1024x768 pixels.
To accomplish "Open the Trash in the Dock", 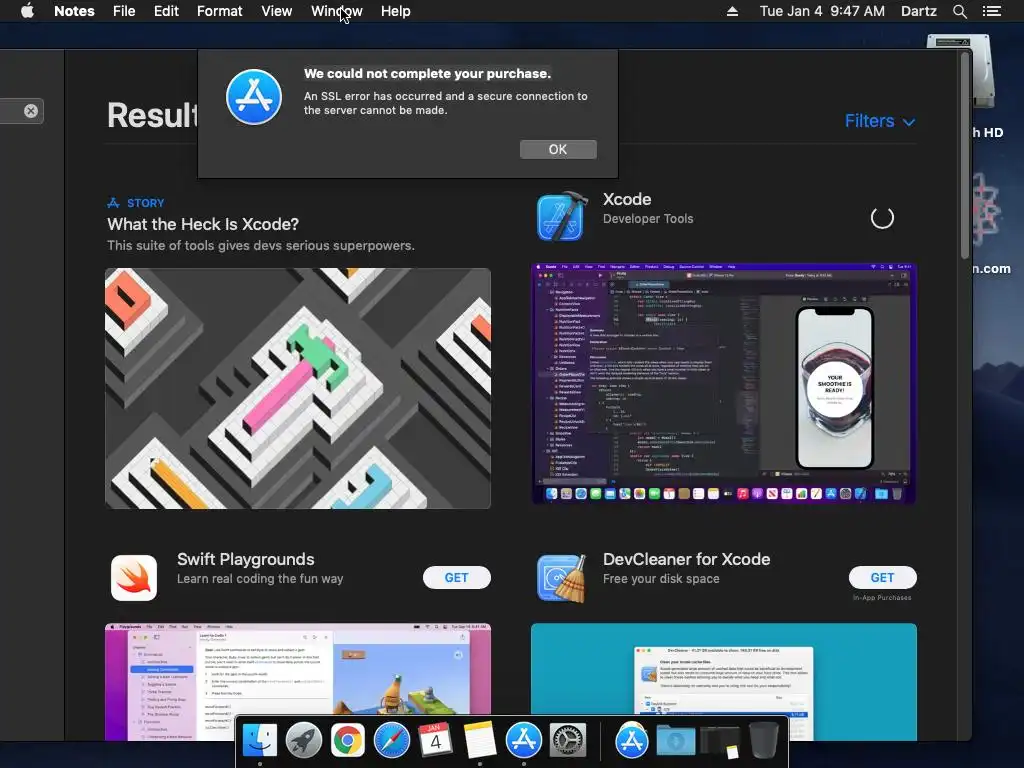I will 763,740.
